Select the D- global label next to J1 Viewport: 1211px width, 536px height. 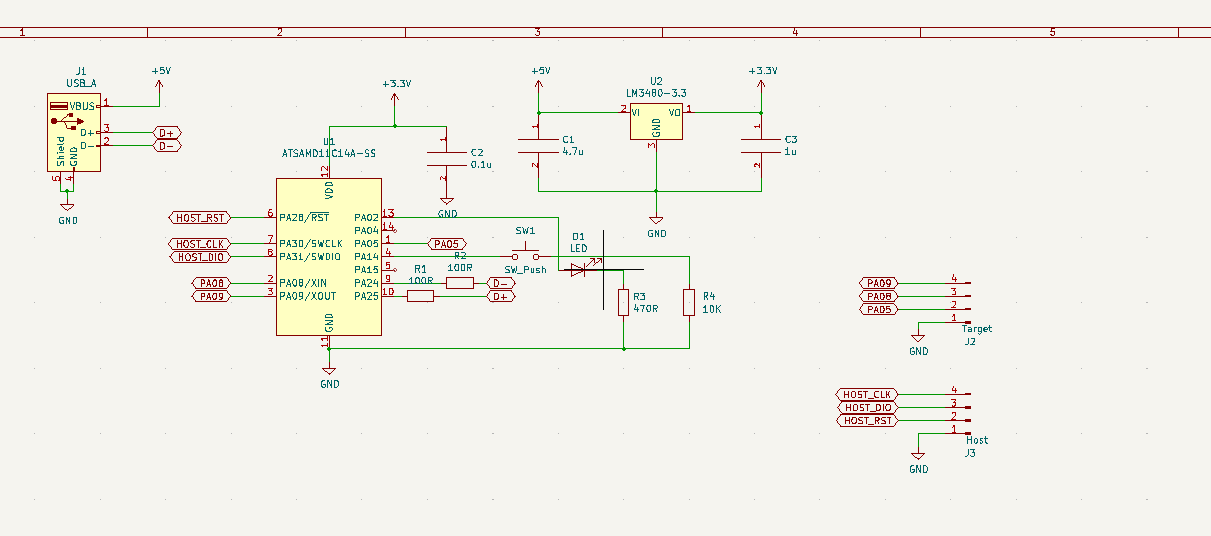(167, 145)
